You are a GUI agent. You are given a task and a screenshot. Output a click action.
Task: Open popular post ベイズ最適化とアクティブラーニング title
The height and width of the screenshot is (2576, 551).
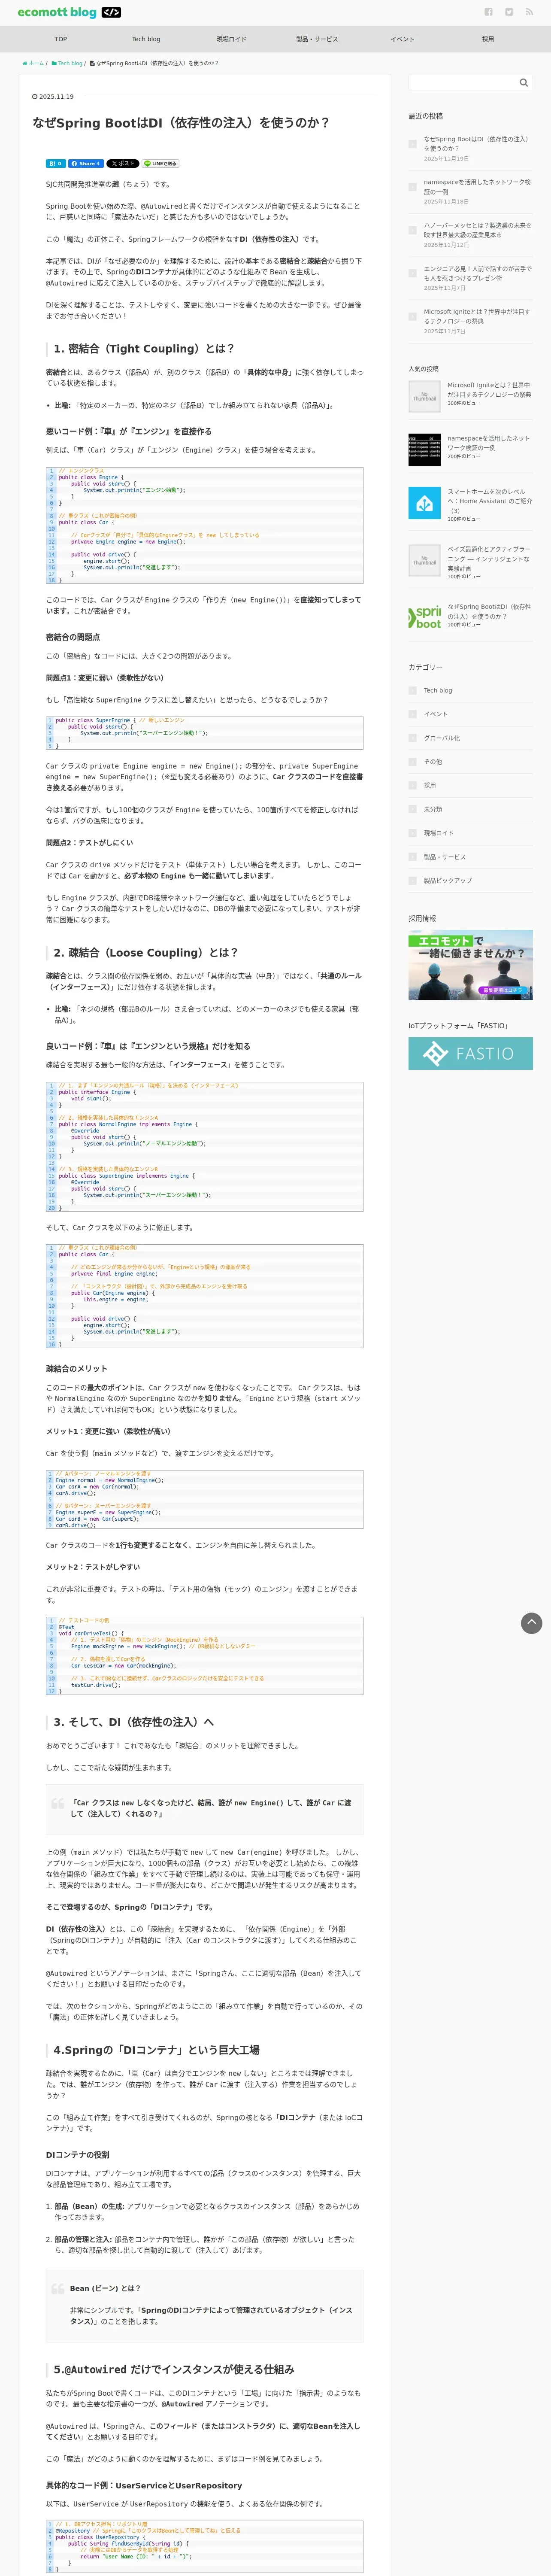tap(489, 559)
